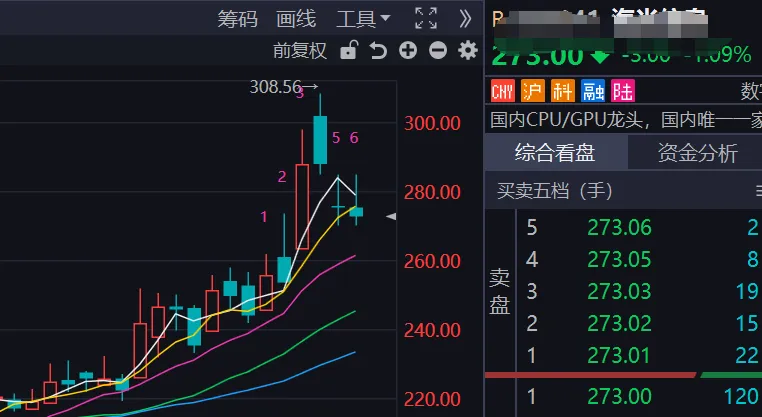Image resolution: width=762 pixels, height=417 pixels.
Task: Click the 280.00 price axis label
Action: (x=432, y=192)
